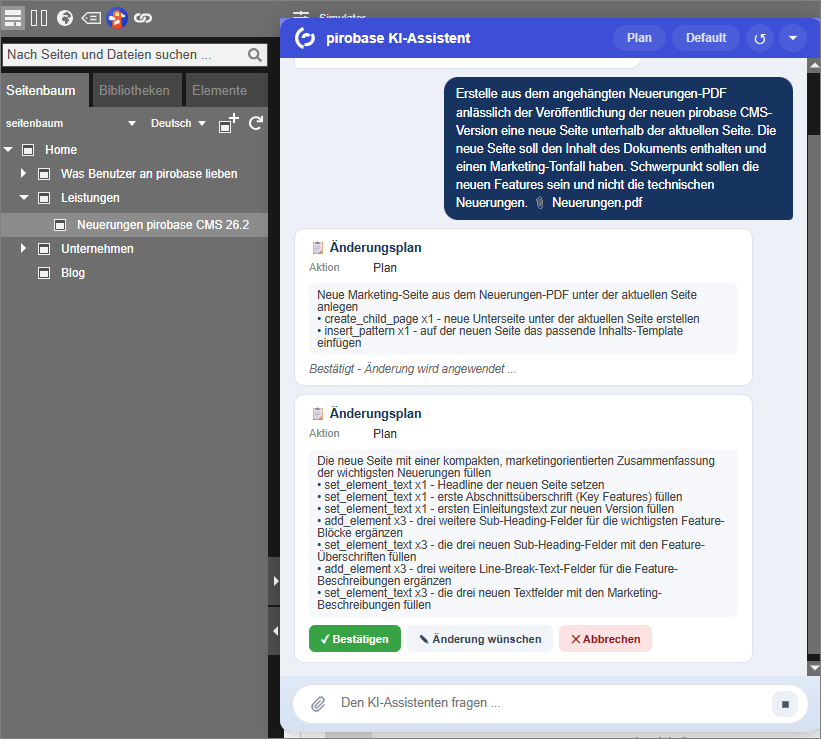Viewport: 821px width, 739px height.
Task: Click the page icon beside Unternehmen
Action: (44, 249)
